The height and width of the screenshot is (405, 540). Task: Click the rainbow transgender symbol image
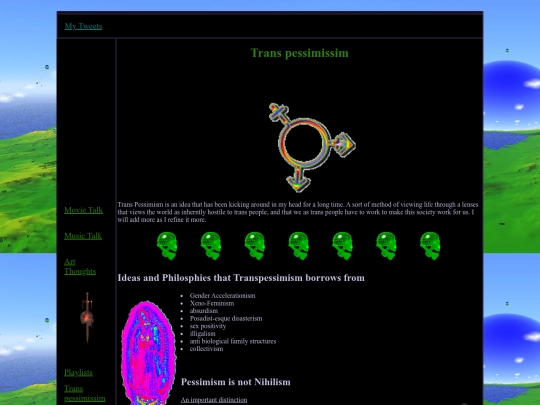click(x=312, y=147)
